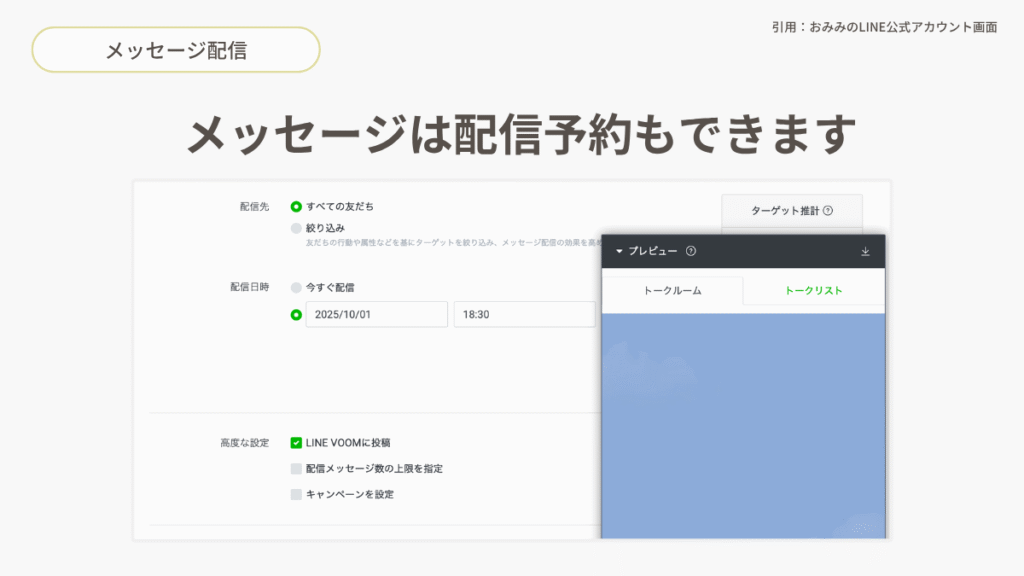Open the 2025/10/01 date field
1024x576 pixels.
pos(376,314)
